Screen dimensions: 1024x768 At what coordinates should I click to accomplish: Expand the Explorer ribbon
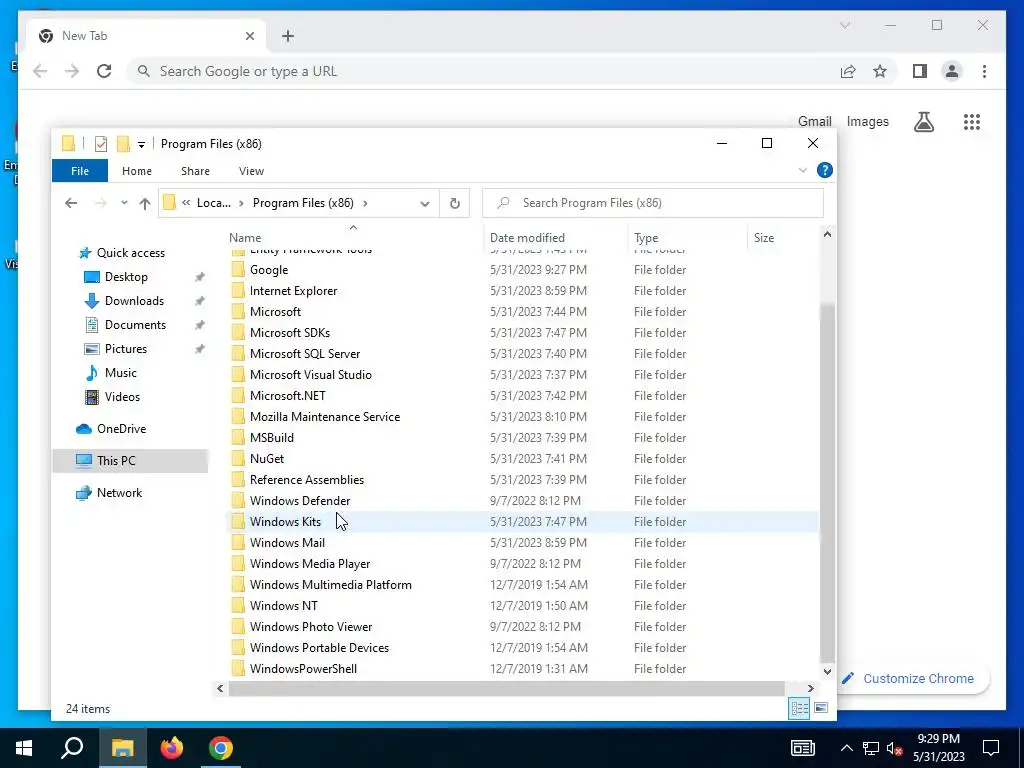tap(803, 170)
